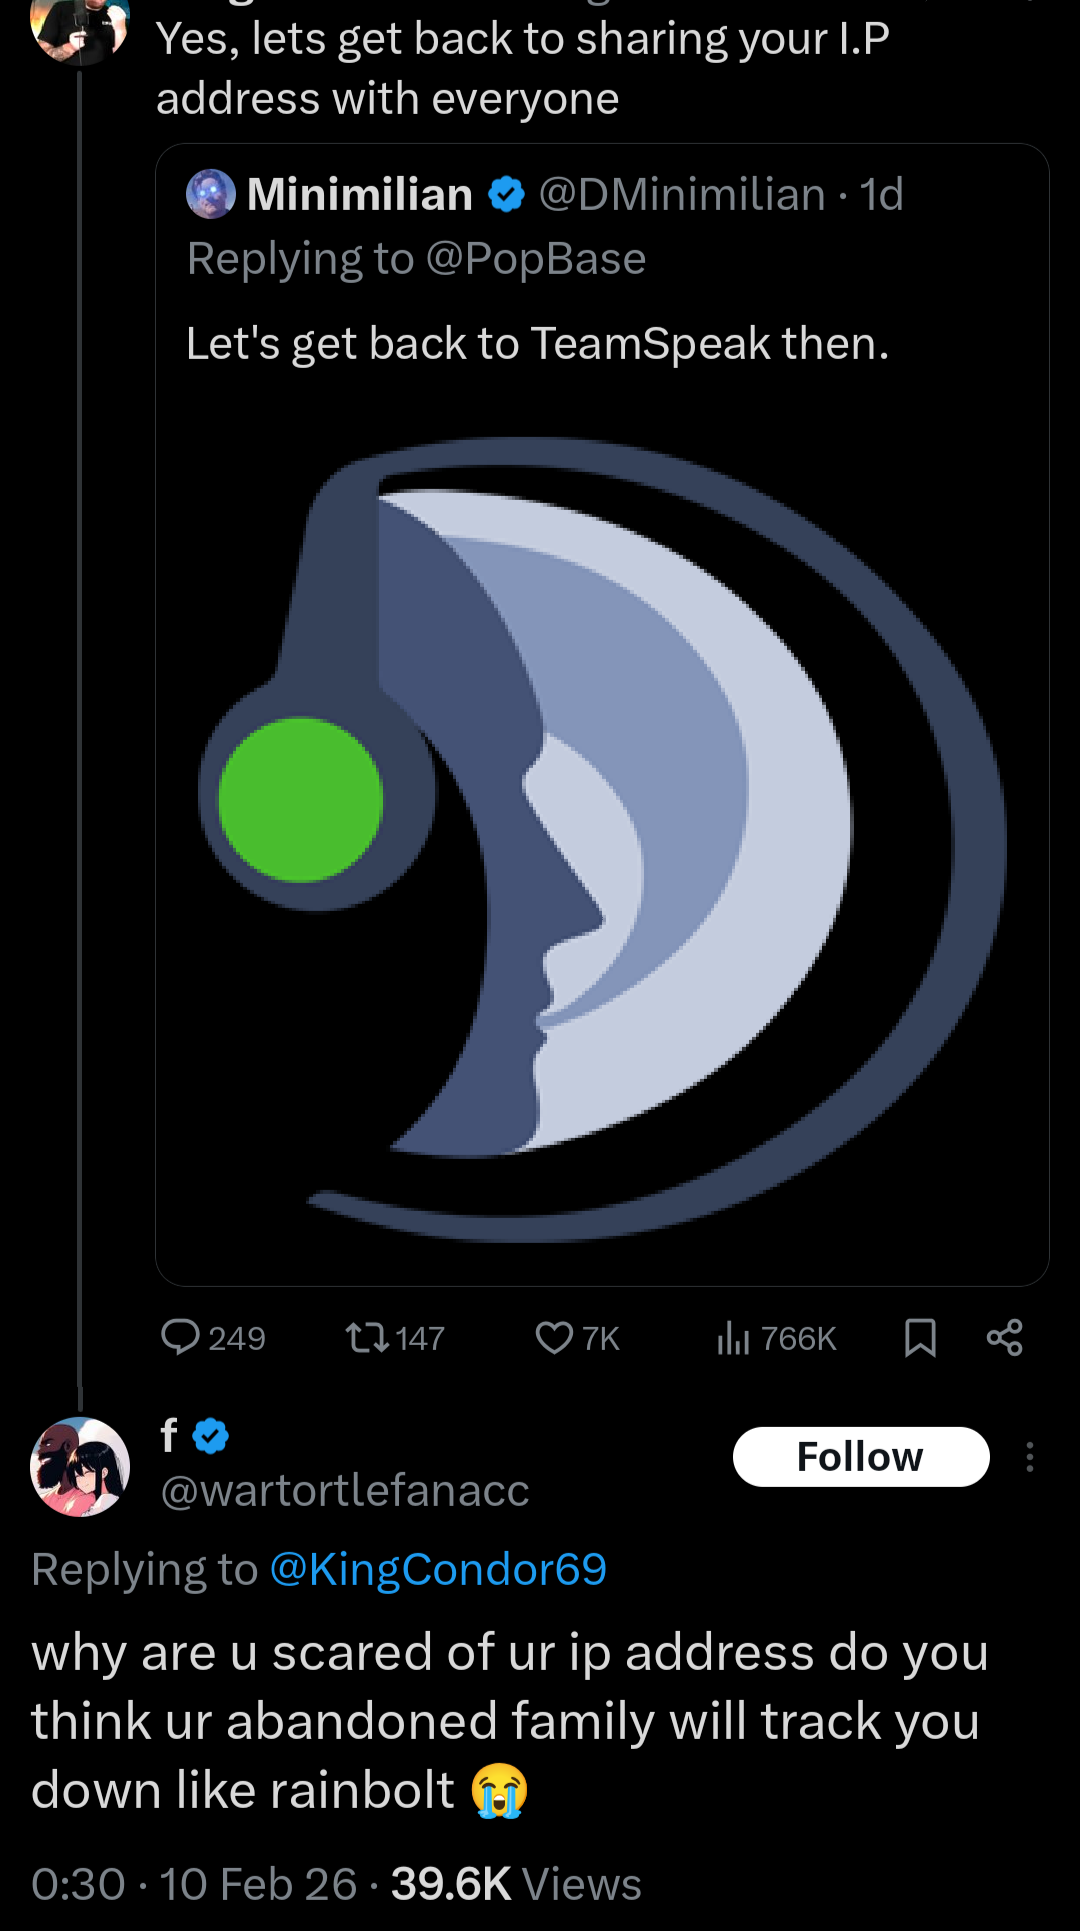
Task: Open the @KingCondor69 mention link
Action: [438, 1569]
